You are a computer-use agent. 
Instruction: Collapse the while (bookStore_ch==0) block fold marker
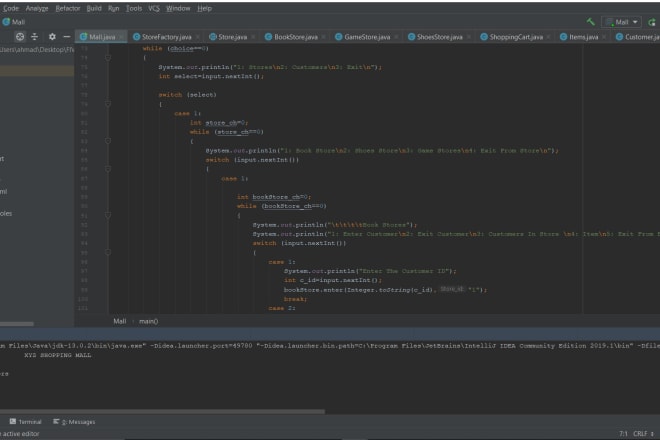pyautogui.click(x=108, y=215)
